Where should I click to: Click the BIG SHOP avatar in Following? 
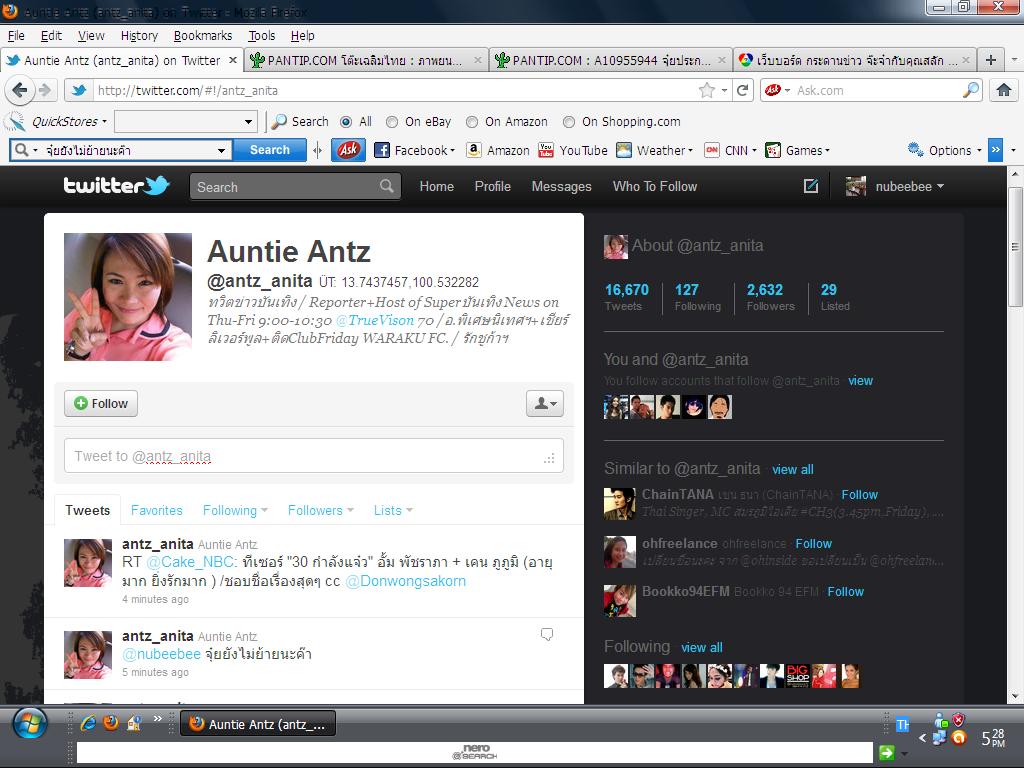click(x=797, y=676)
